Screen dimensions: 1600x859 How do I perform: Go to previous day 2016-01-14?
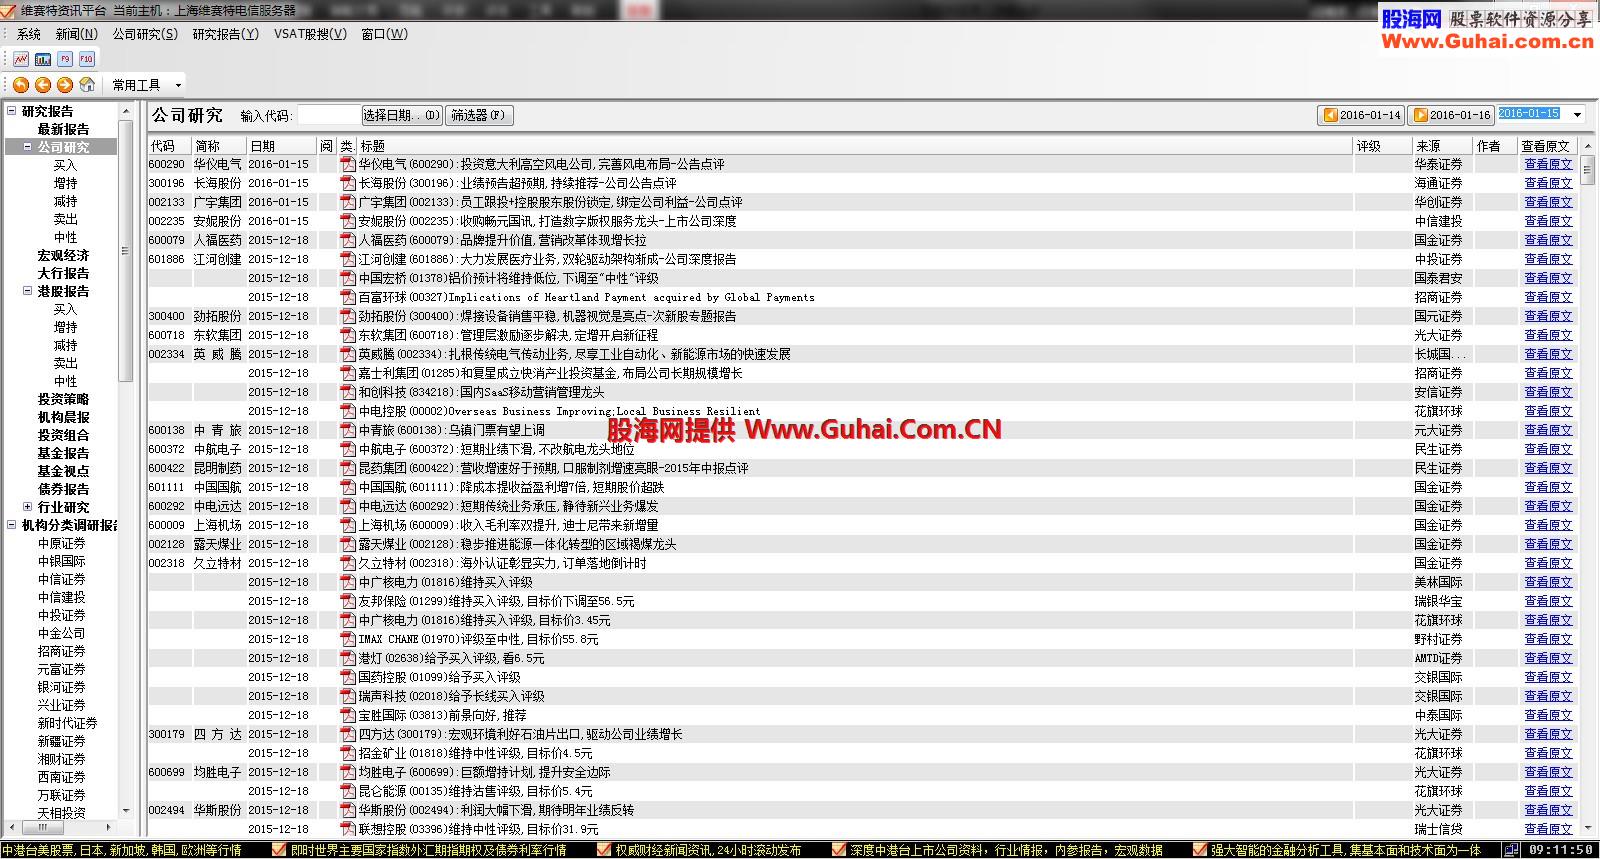tap(1361, 115)
